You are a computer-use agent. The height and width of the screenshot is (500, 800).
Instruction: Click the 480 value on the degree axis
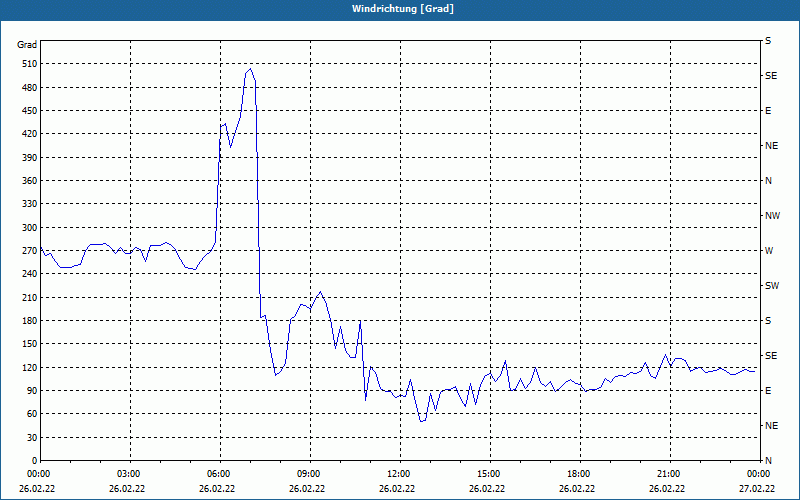31,88
